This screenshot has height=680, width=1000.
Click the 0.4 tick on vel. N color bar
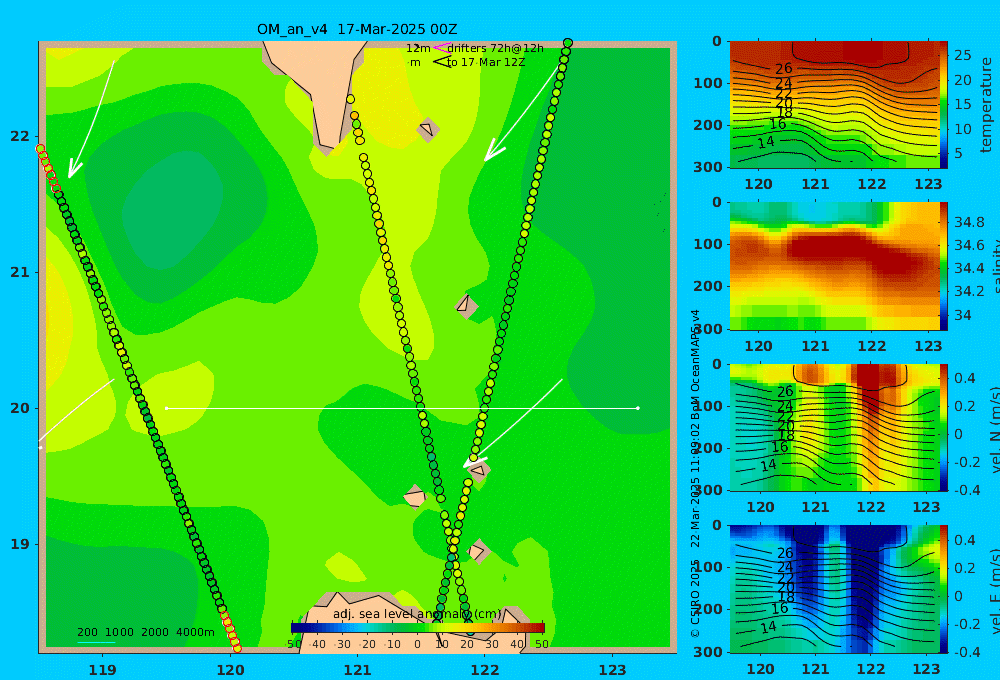[x=965, y=378]
